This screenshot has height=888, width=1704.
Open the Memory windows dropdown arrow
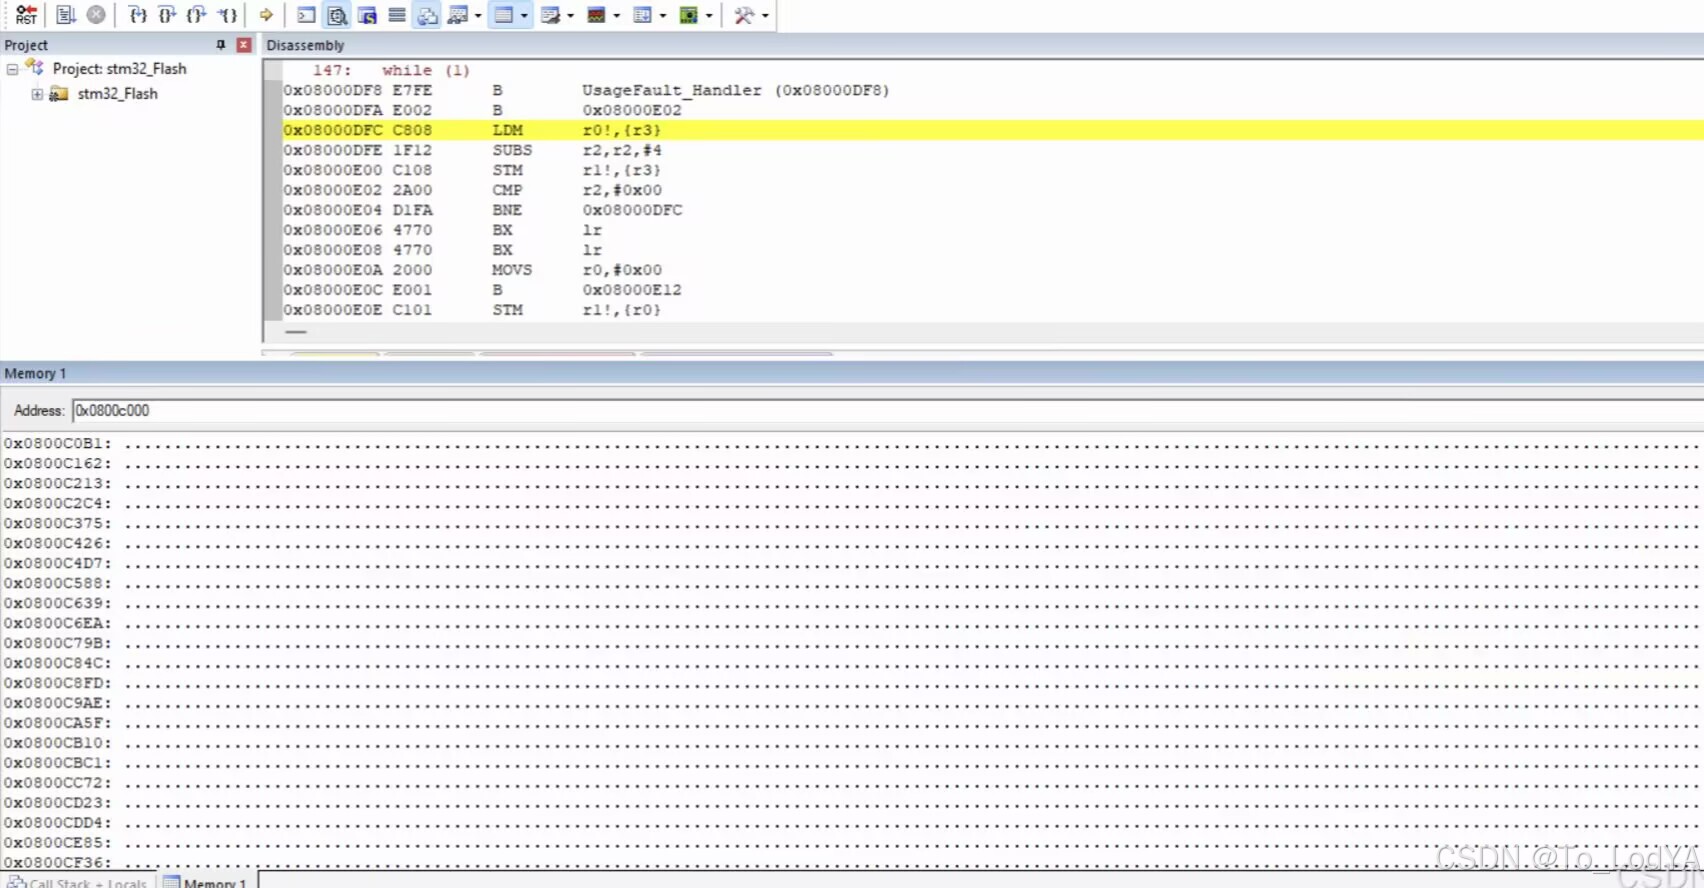524,16
